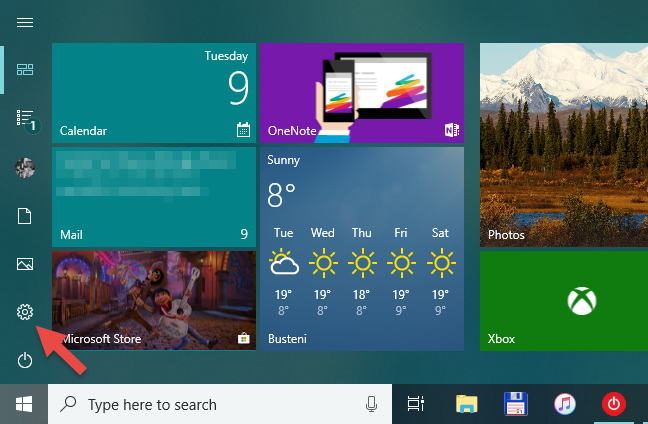648x424 pixels.
Task: Open the Settings gear icon
Action: pyautogui.click(x=25, y=312)
